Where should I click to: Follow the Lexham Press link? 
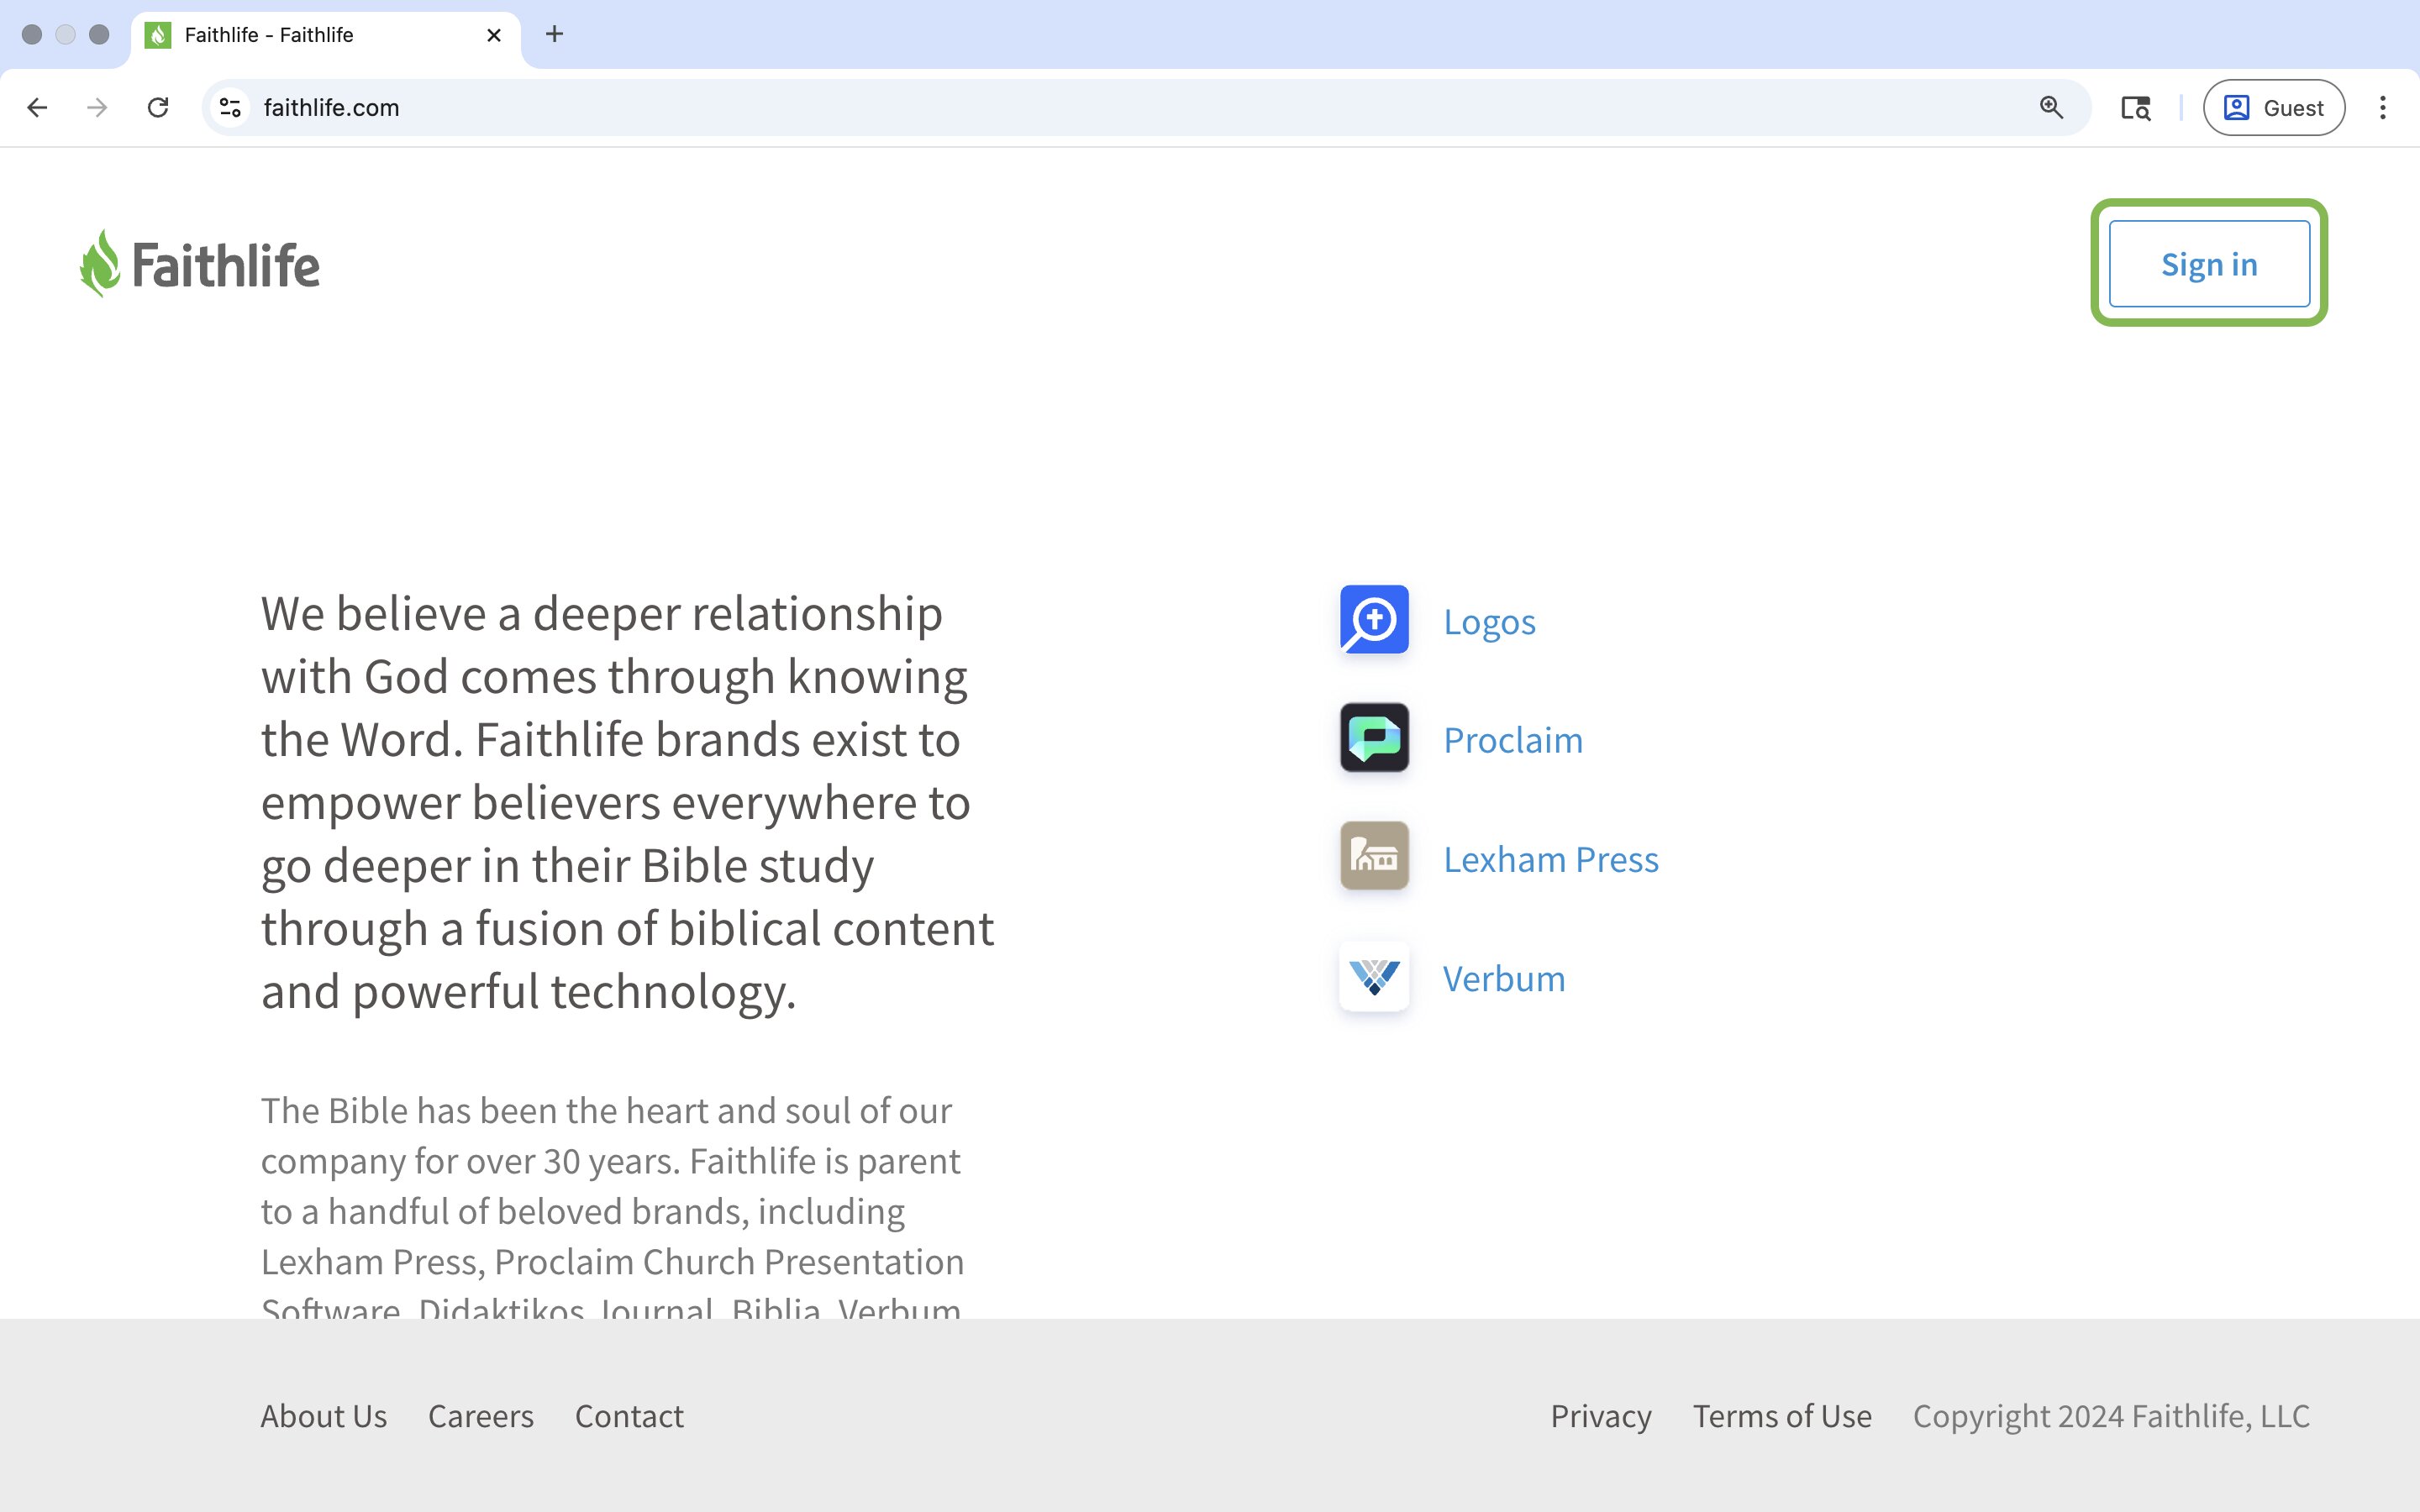[1551, 859]
